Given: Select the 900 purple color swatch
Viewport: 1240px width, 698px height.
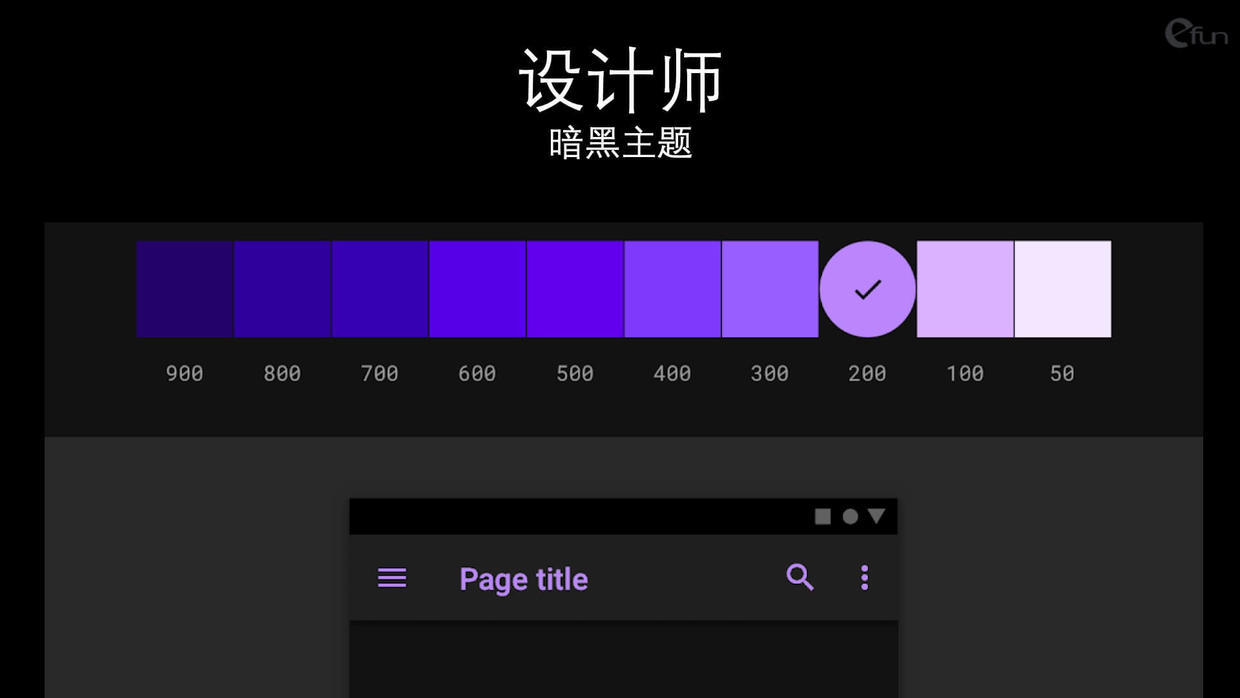Looking at the screenshot, I should point(185,289).
